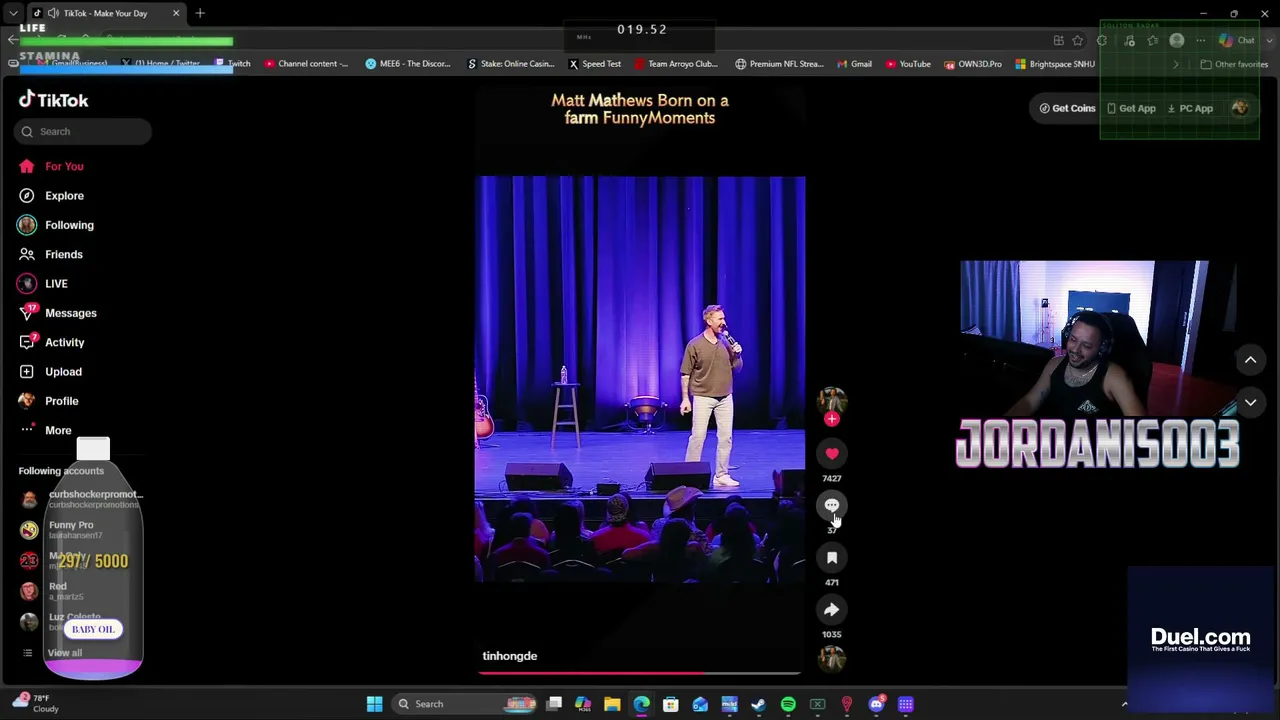The image size is (1280, 720).
Task: Click the Get Coins button
Action: click(1068, 108)
